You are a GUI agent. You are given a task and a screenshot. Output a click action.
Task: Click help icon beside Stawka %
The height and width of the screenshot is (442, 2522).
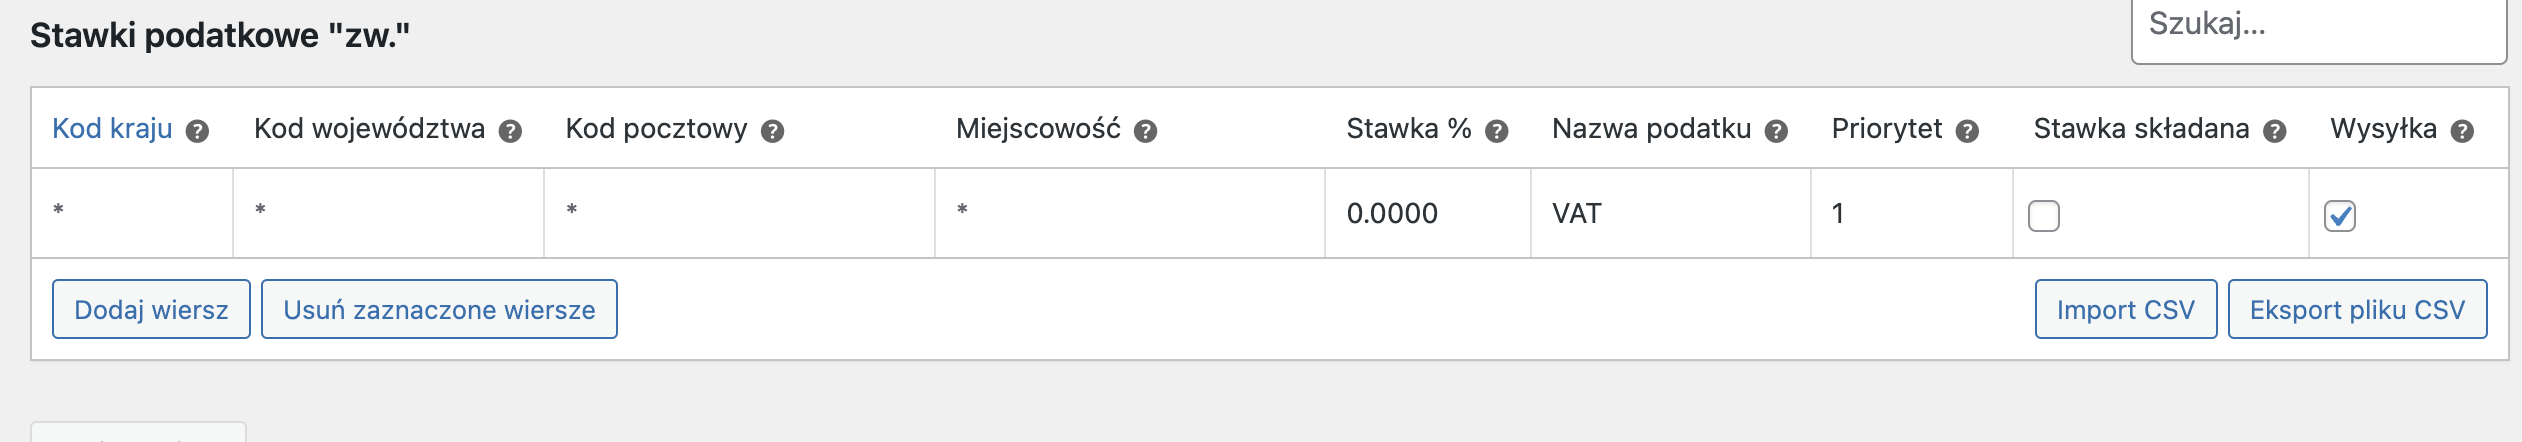pos(1497,131)
